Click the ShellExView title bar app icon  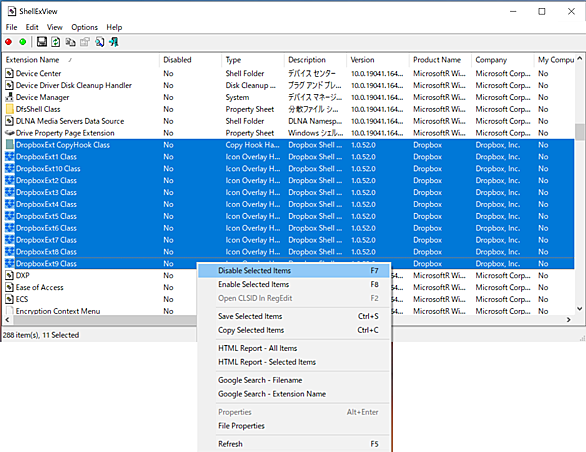[12, 11]
